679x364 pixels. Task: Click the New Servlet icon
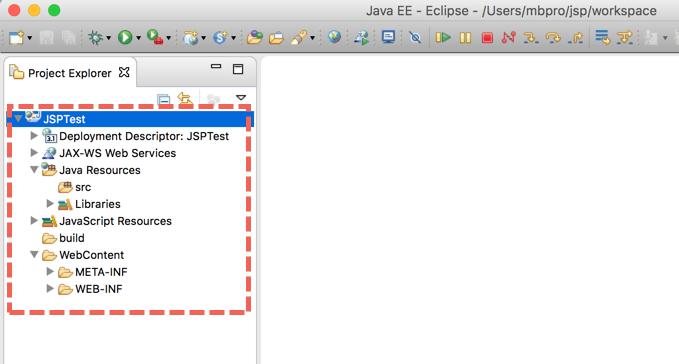click(x=220, y=38)
